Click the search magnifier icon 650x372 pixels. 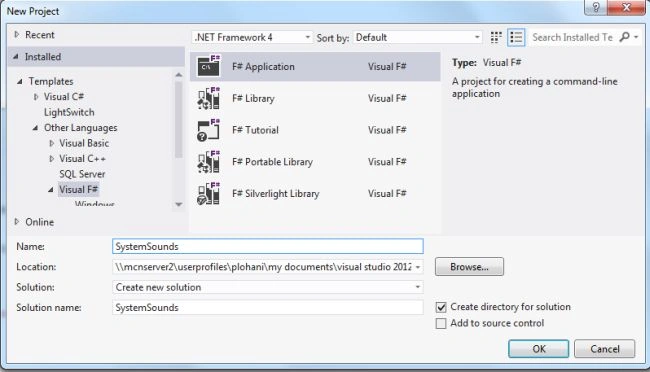624,37
